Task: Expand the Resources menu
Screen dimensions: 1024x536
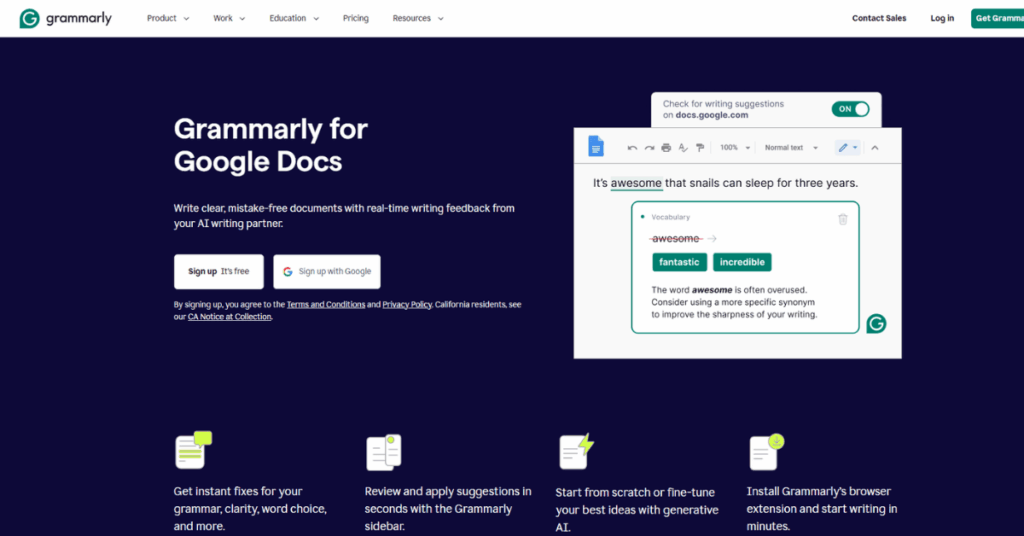Action: [418, 18]
